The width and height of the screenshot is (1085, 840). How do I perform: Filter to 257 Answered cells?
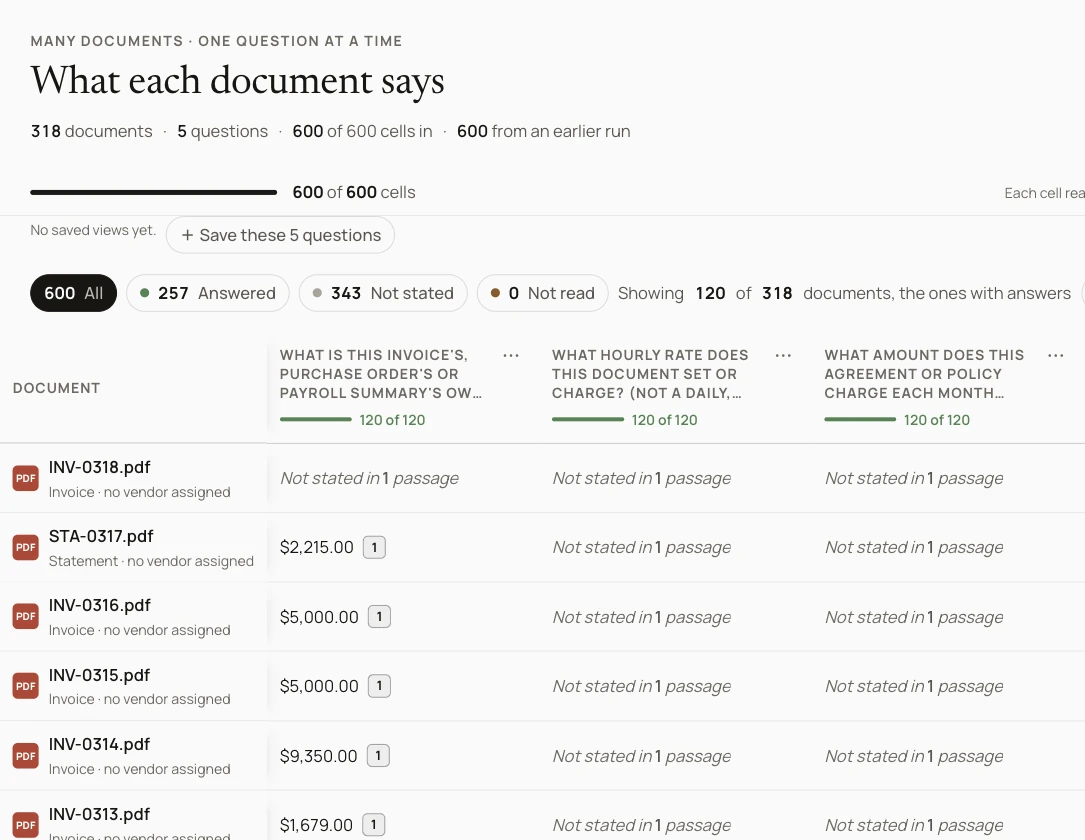click(208, 293)
